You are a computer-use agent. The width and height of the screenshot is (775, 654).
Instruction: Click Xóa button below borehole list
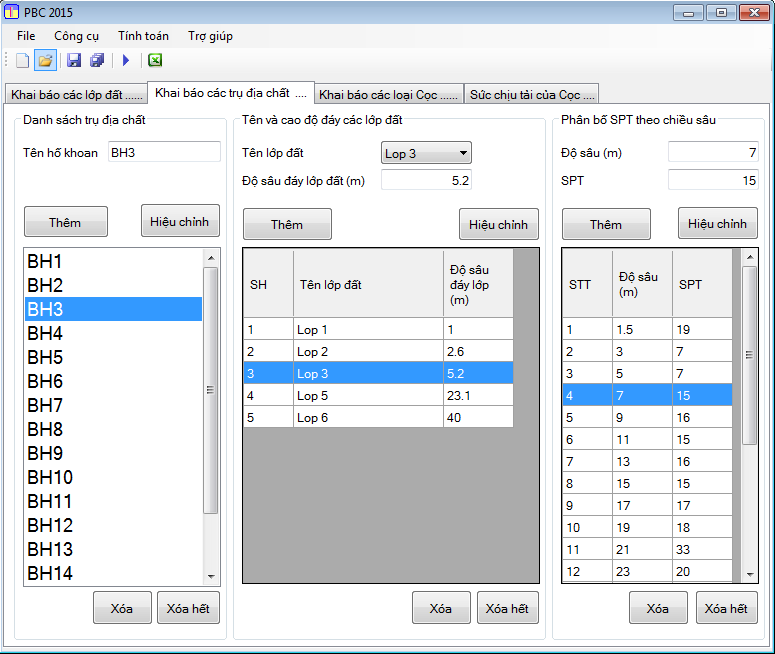[x=122, y=608]
